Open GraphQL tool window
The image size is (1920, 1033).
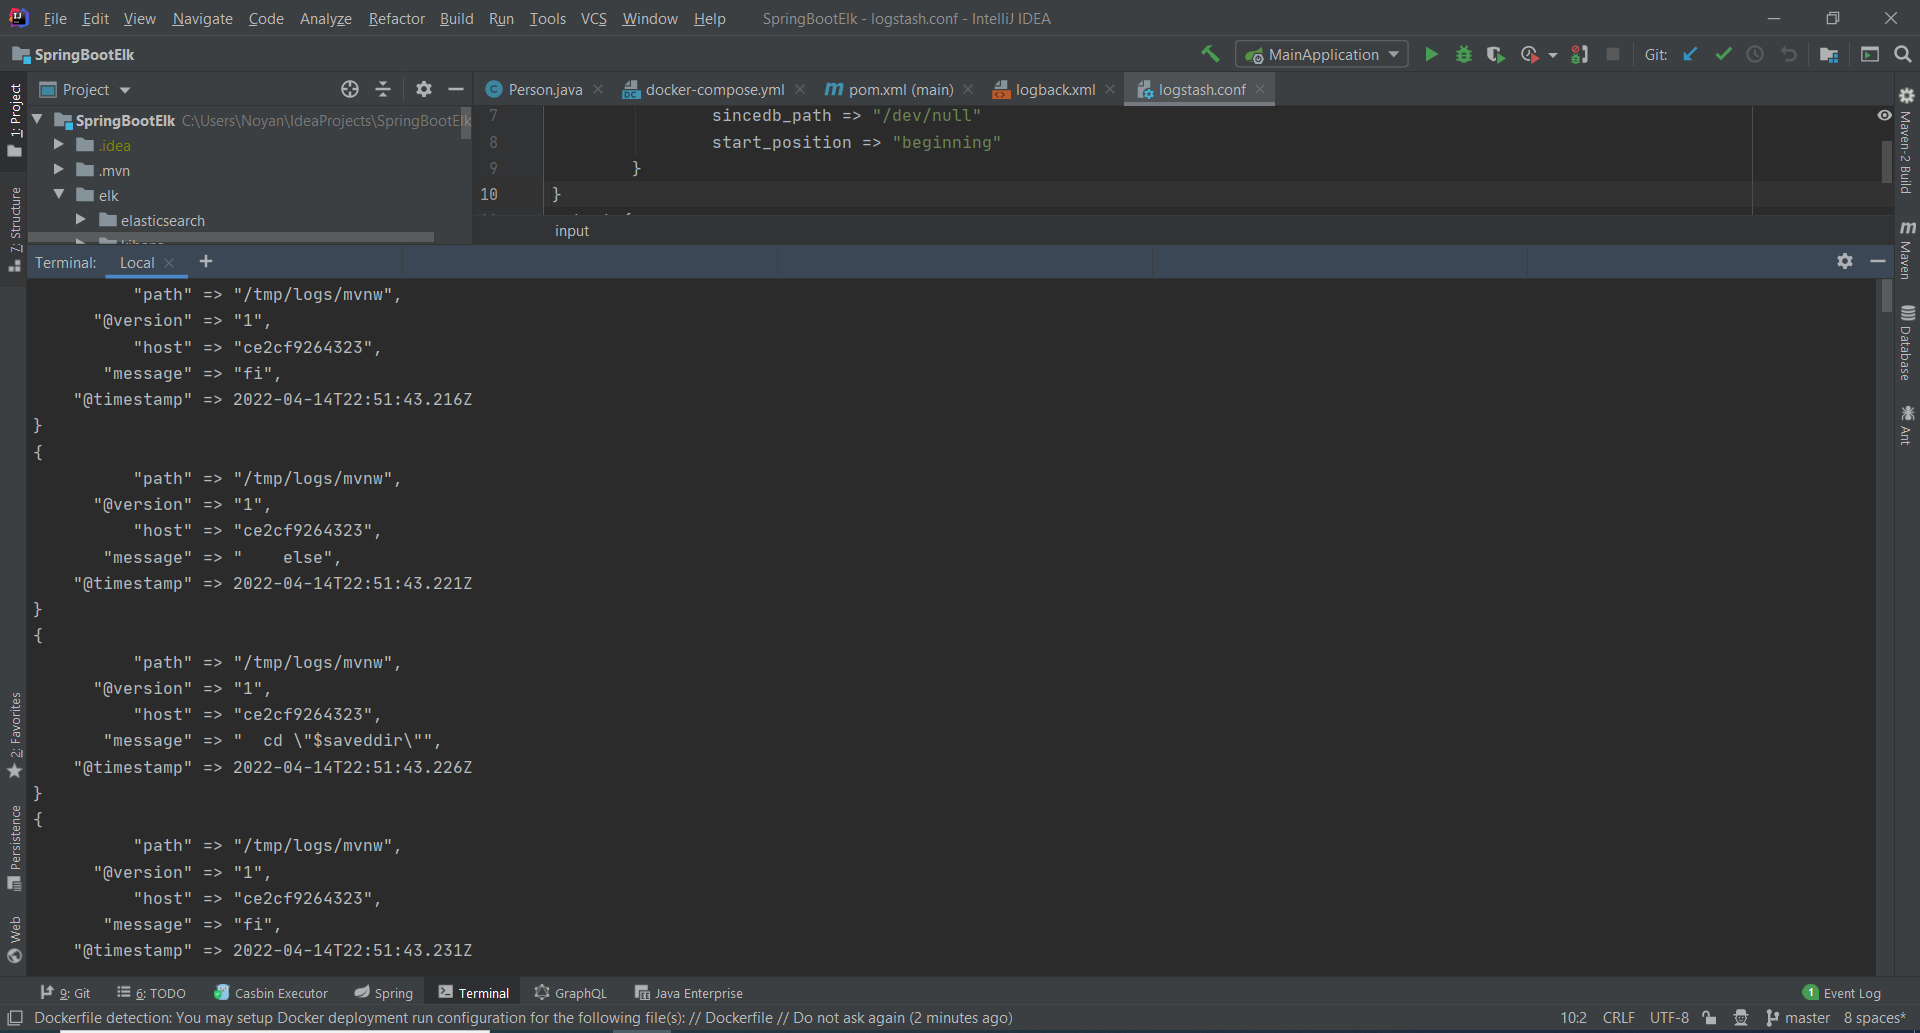click(571, 993)
